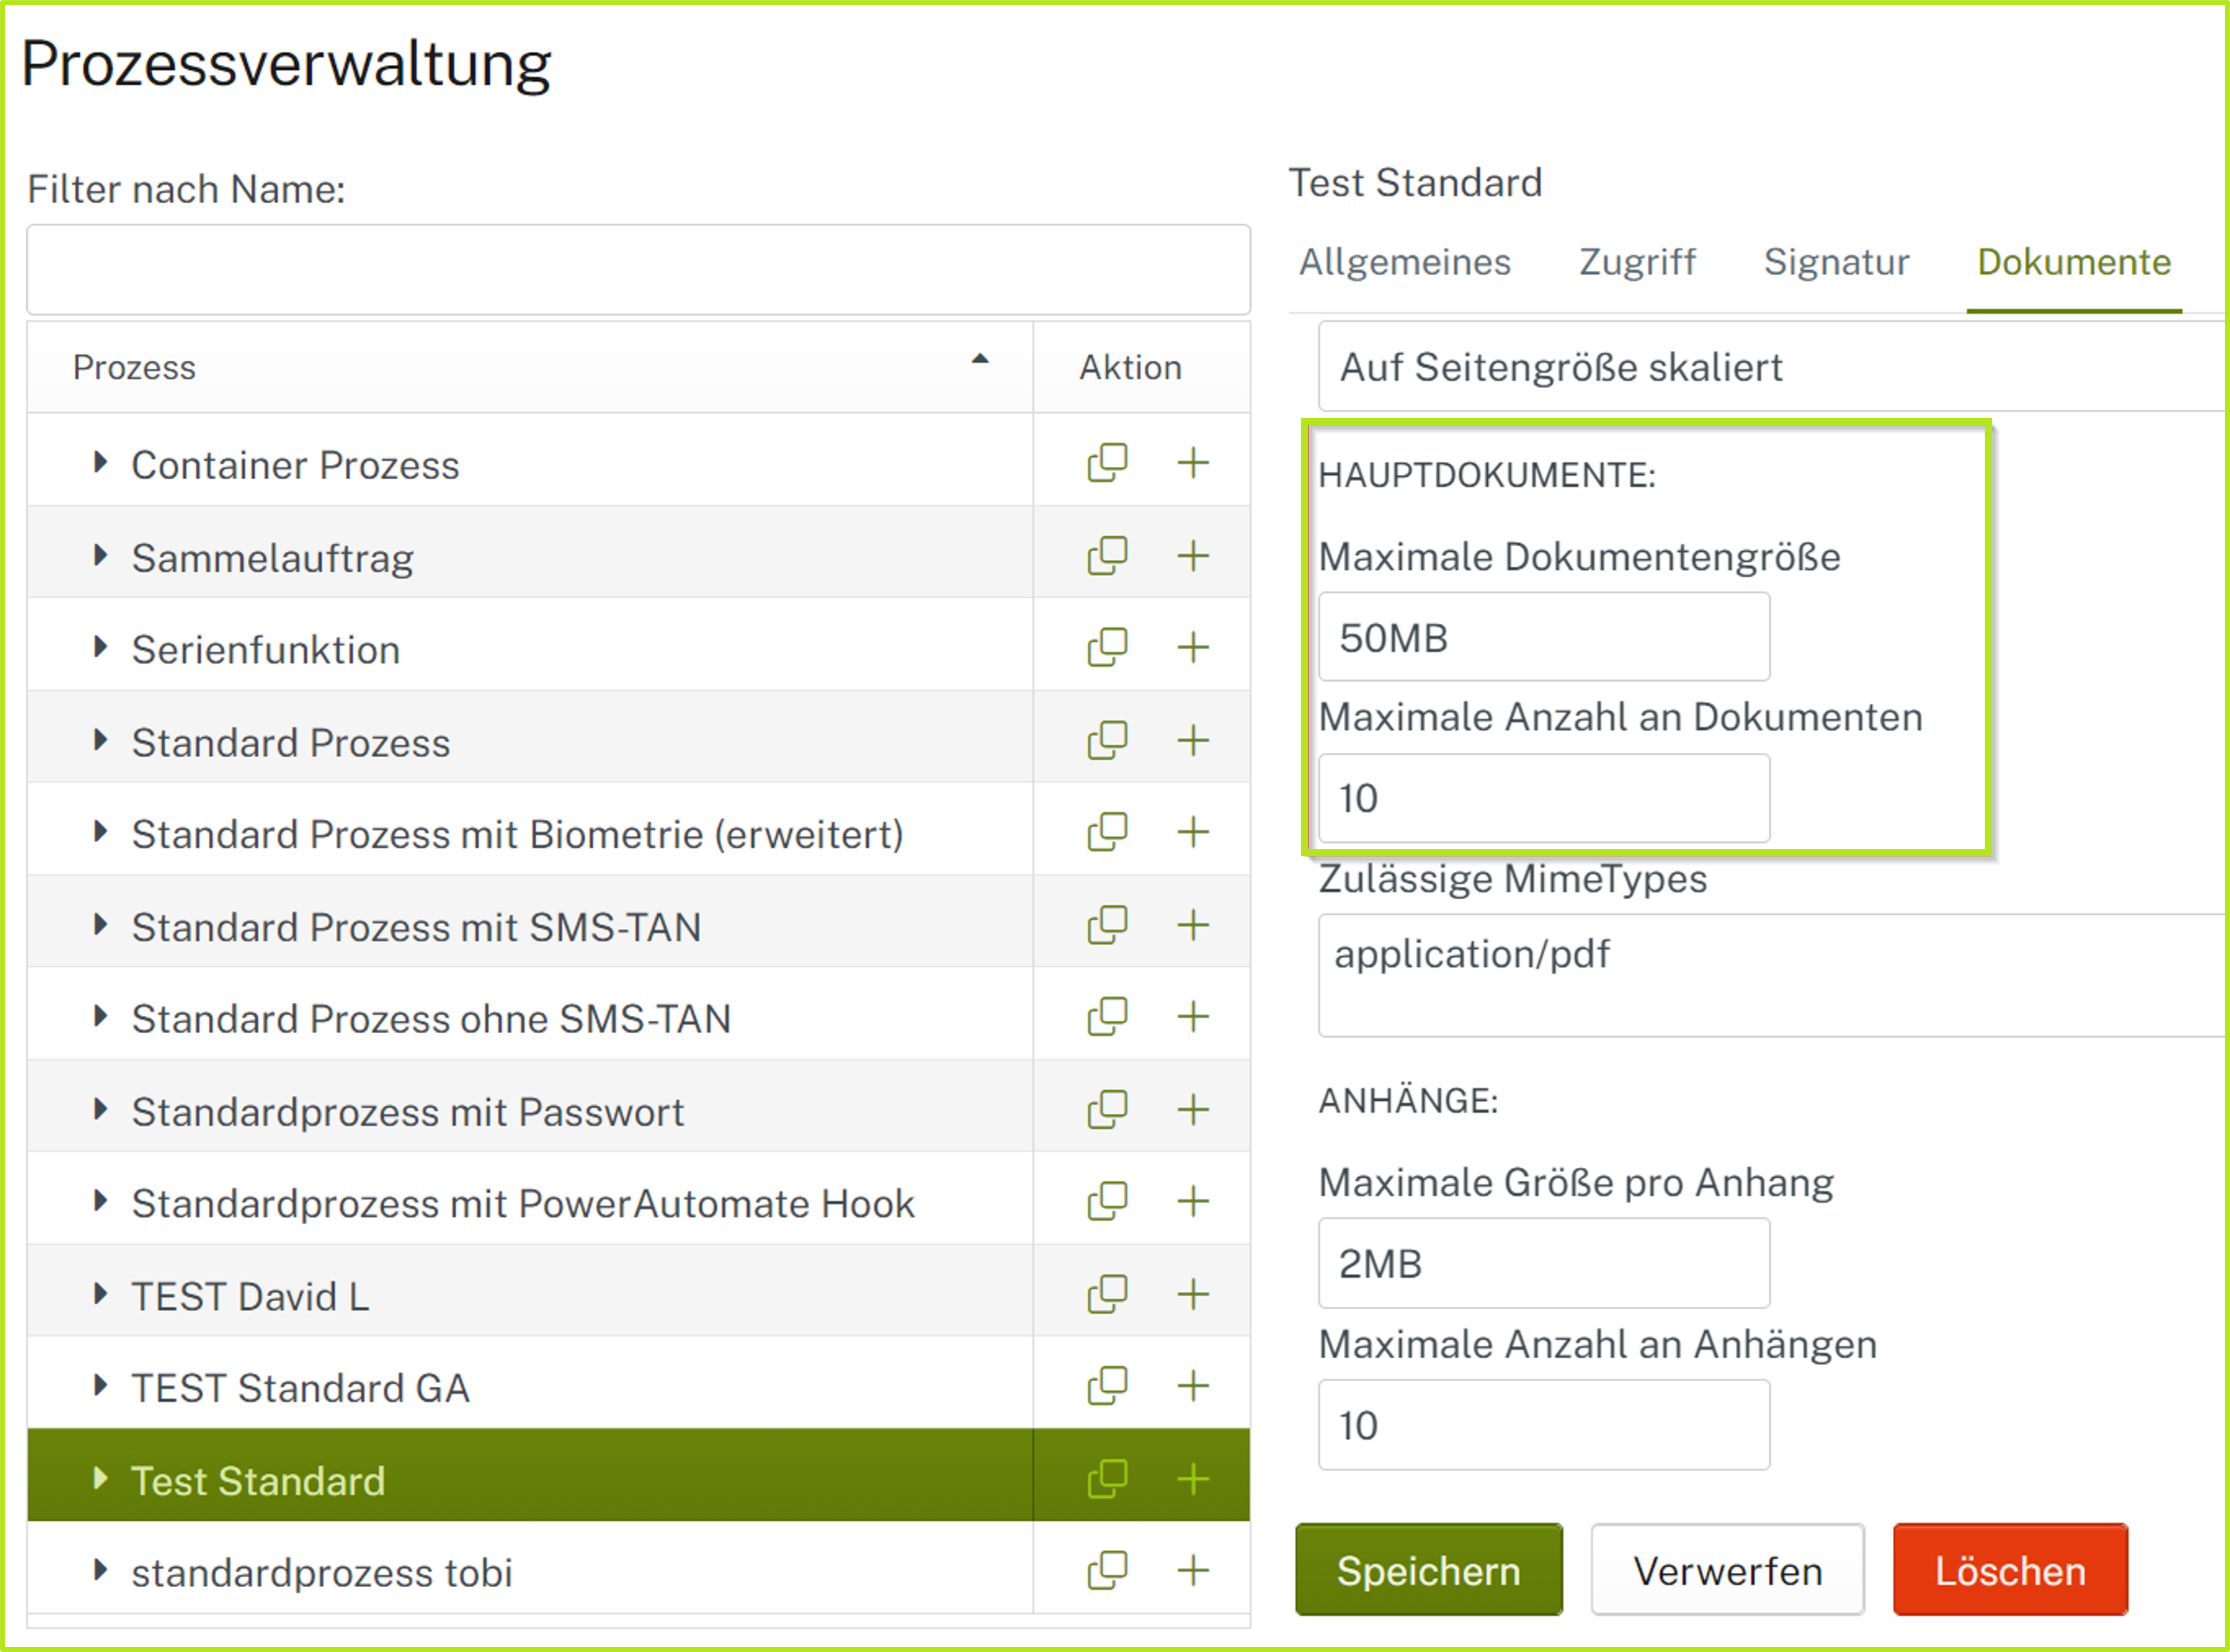
Task: Duplicate the Container Prozess entry
Action: [1107, 462]
